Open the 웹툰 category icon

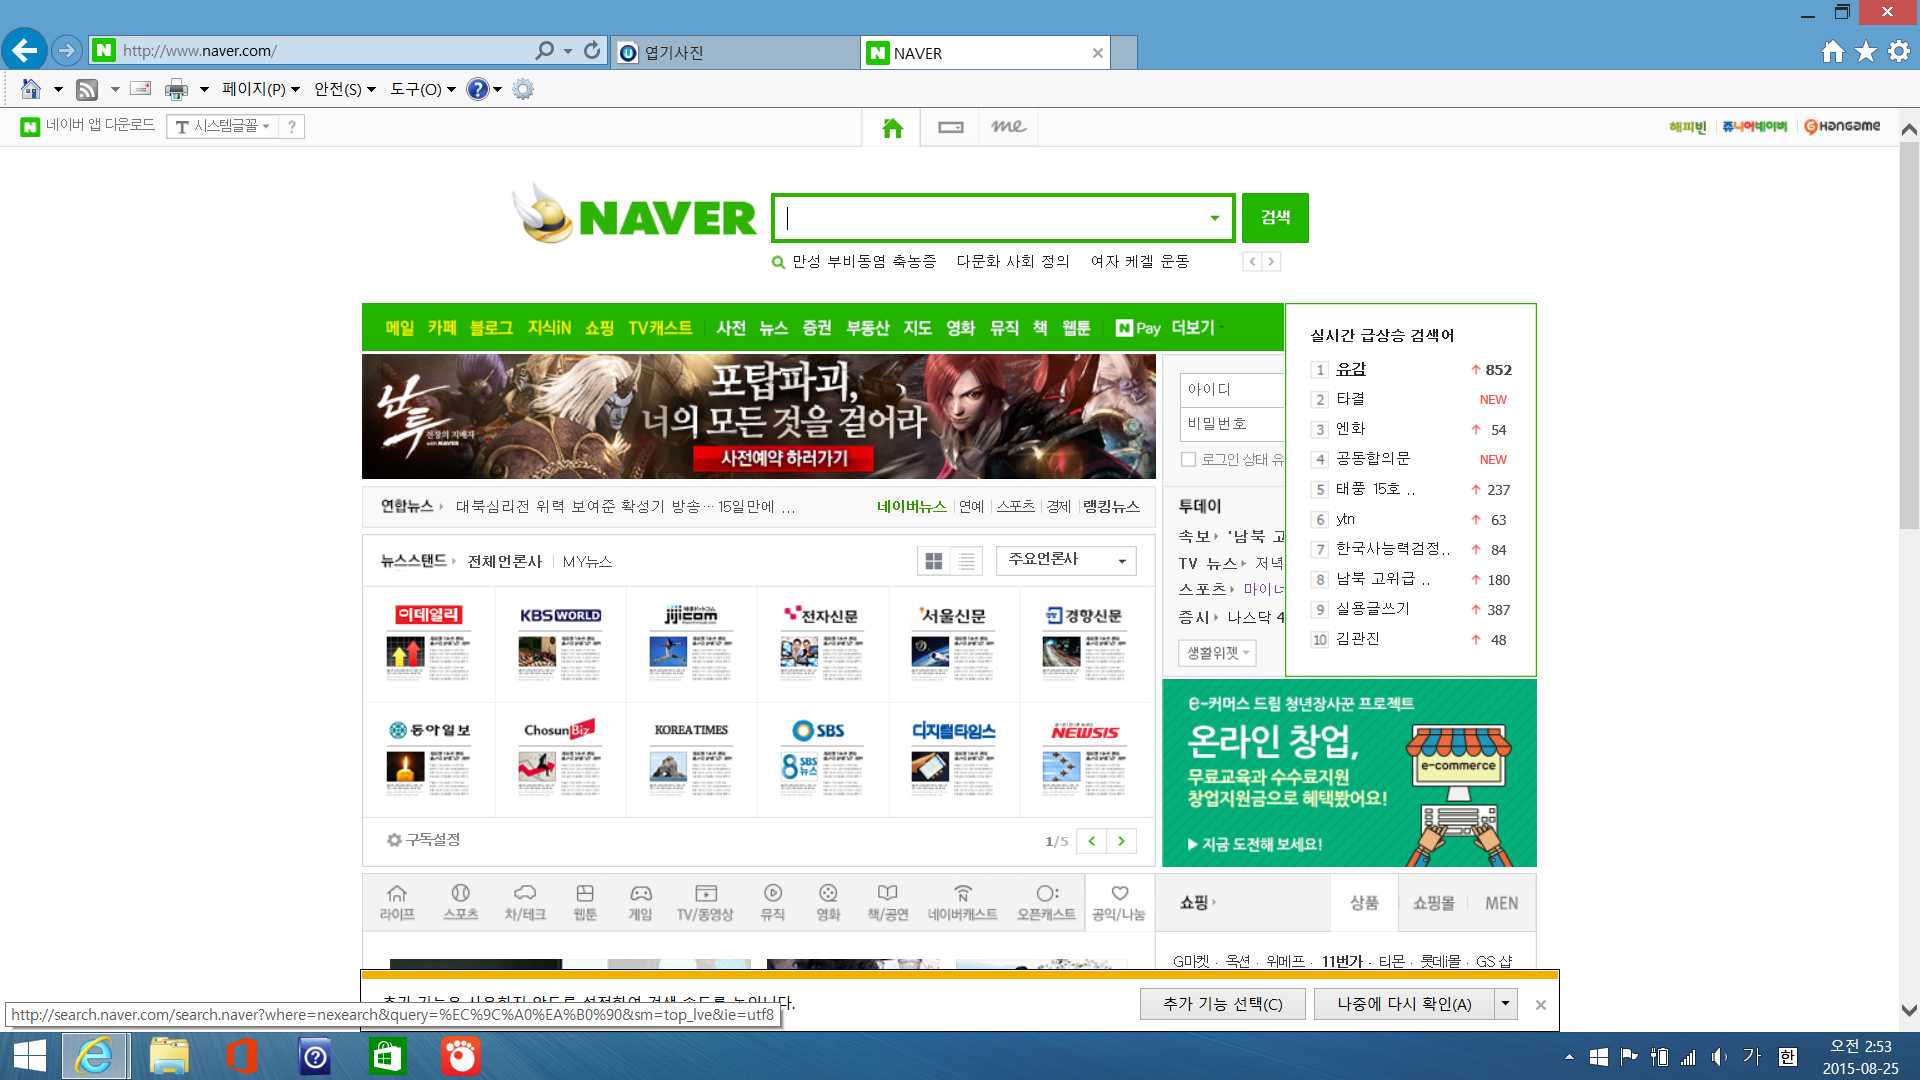tap(585, 902)
